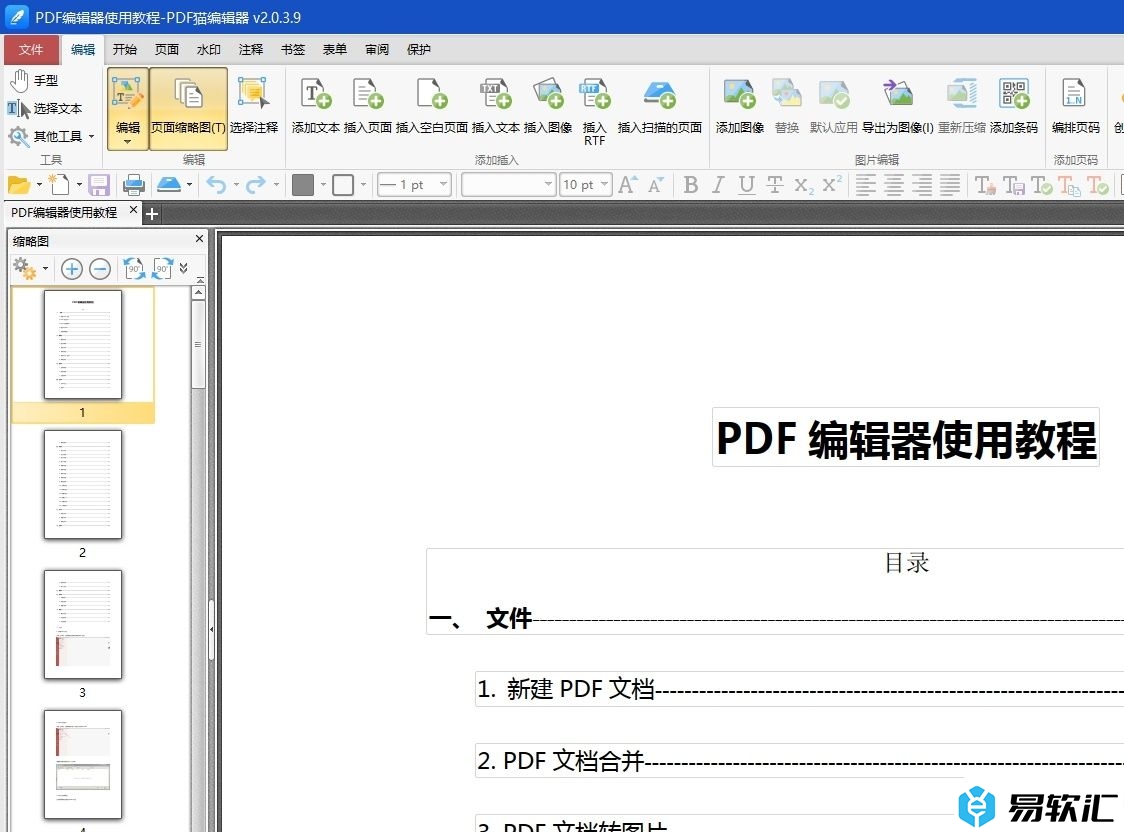Open the font name combo box
This screenshot has height=832, width=1124.
click(x=508, y=185)
